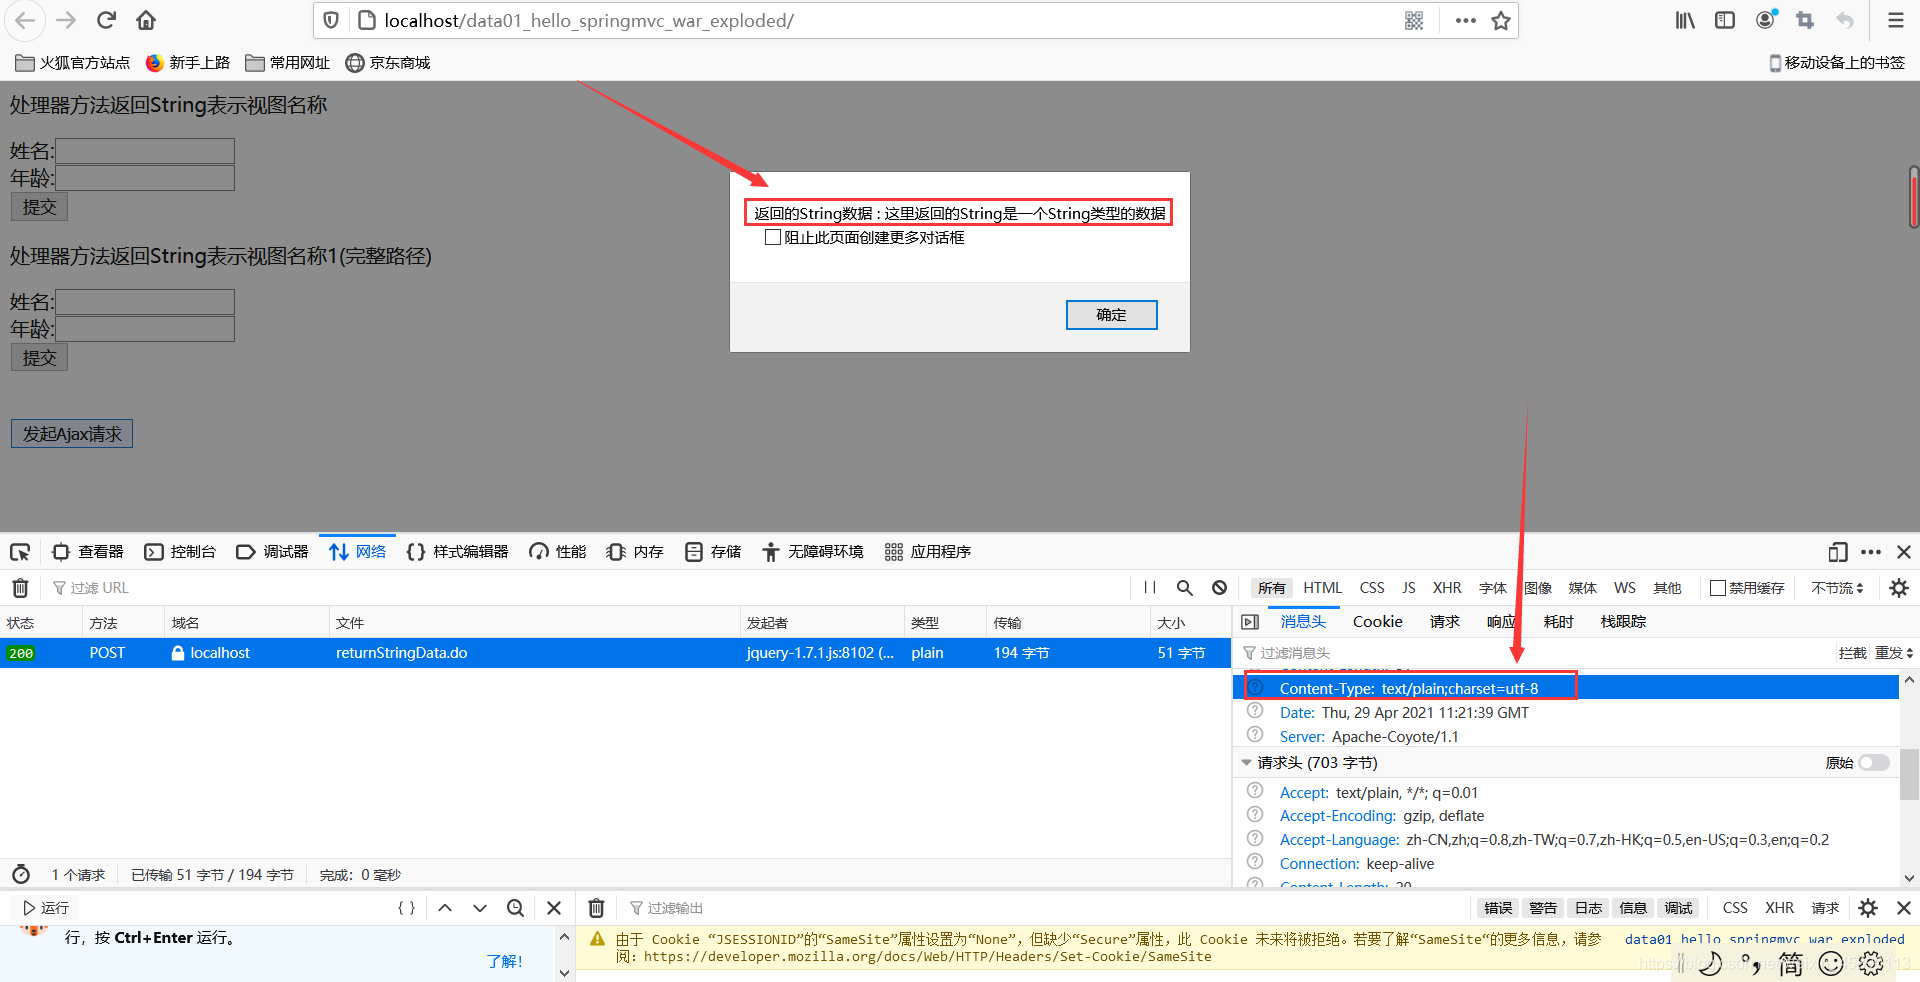Open the throttling dropdown
The height and width of the screenshot is (982, 1920).
tap(1838, 588)
